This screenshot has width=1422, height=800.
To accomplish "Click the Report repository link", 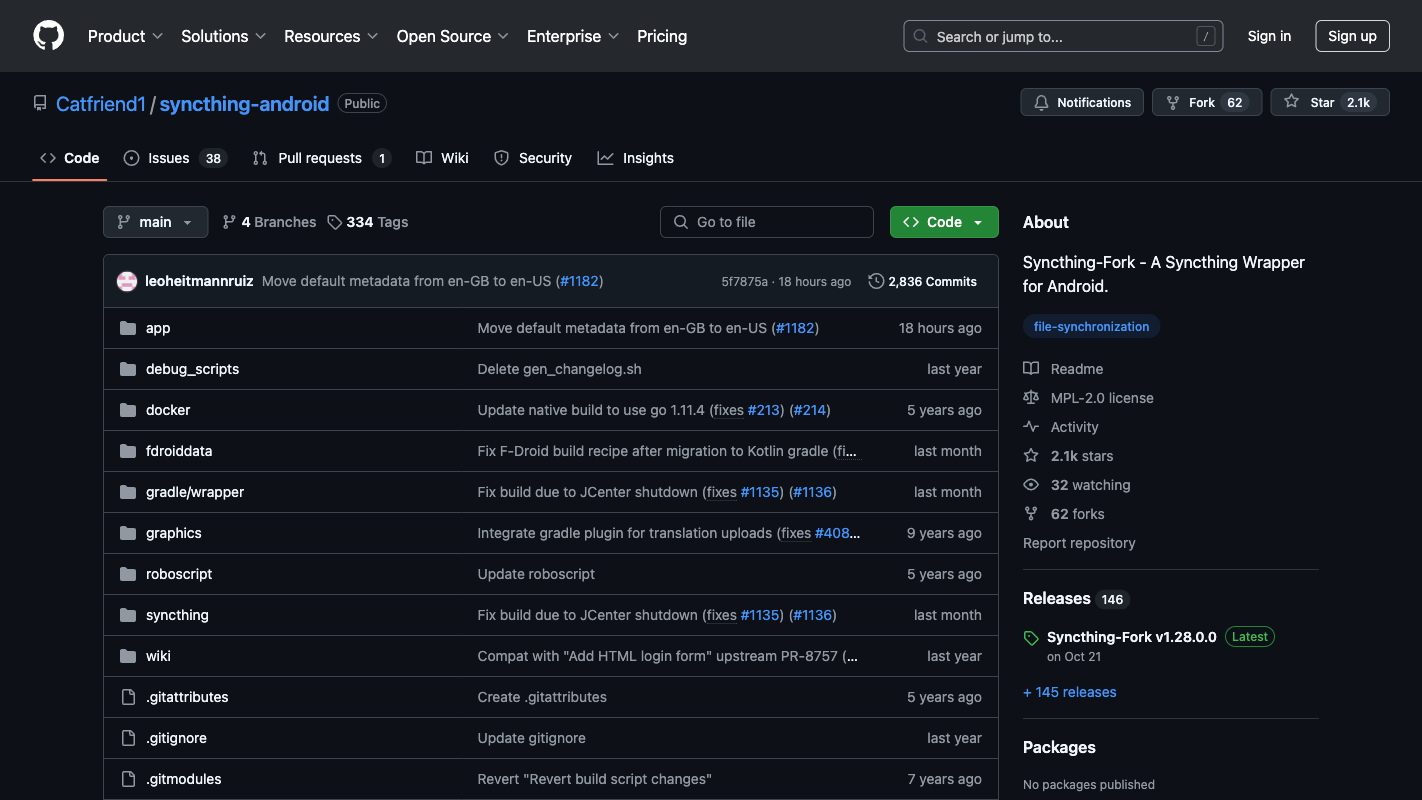I will (x=1079, y=543).
